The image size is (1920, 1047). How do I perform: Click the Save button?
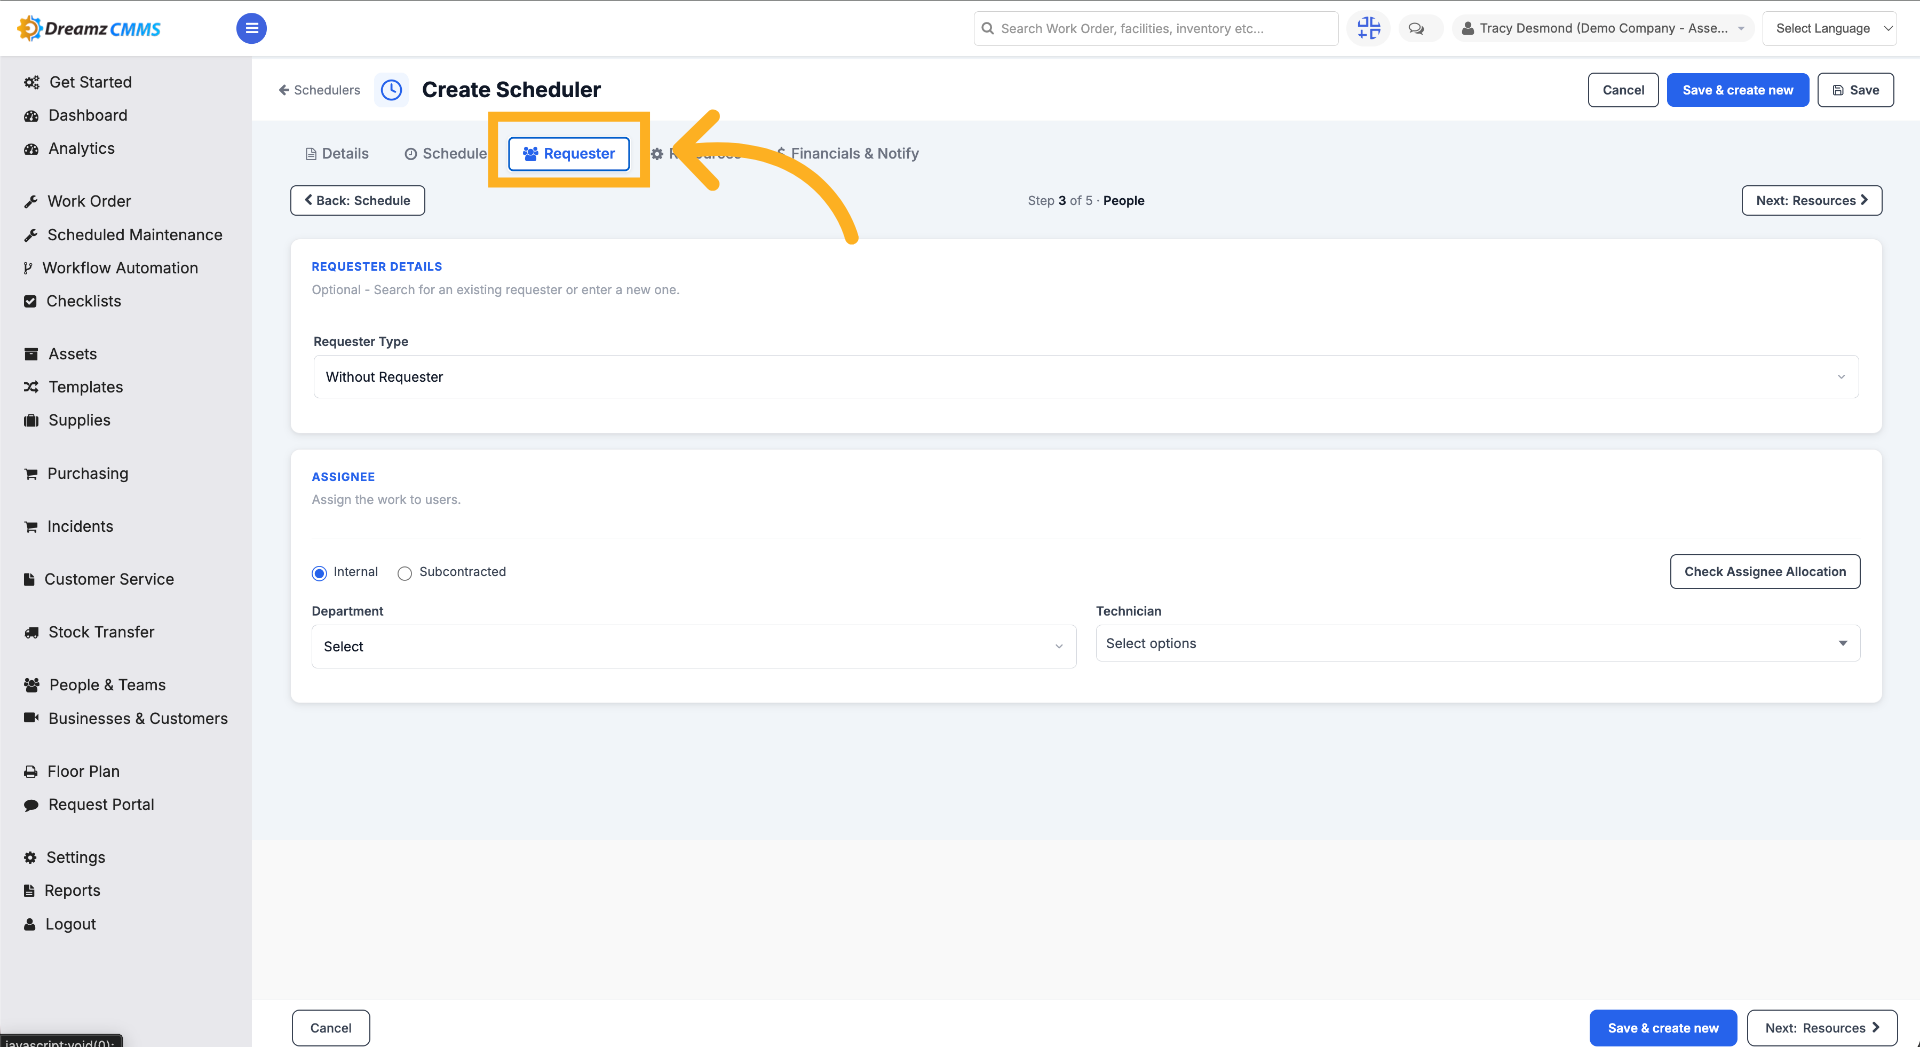click(1855, 90)
